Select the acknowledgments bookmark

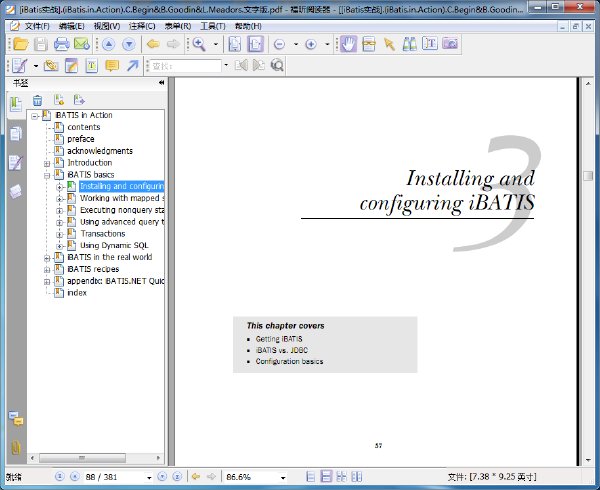tap(100, 151)
